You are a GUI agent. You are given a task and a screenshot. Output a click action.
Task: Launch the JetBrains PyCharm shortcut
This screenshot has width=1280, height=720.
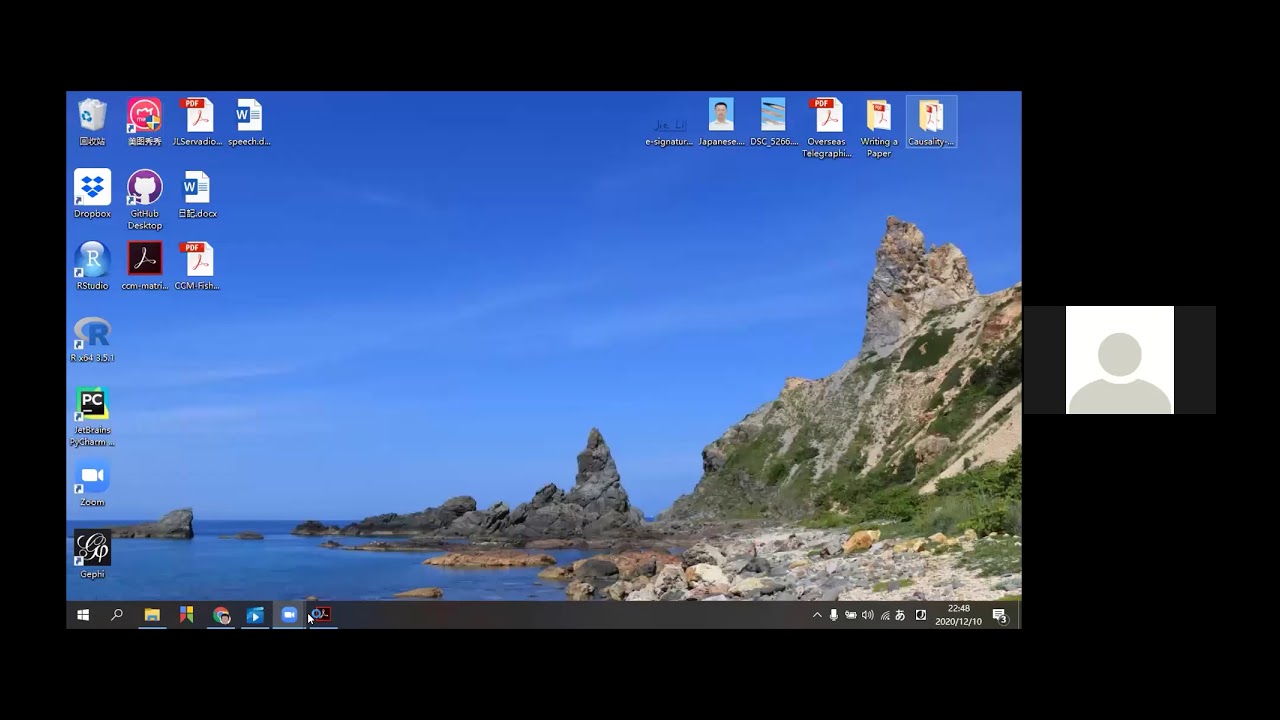point(92,416)
